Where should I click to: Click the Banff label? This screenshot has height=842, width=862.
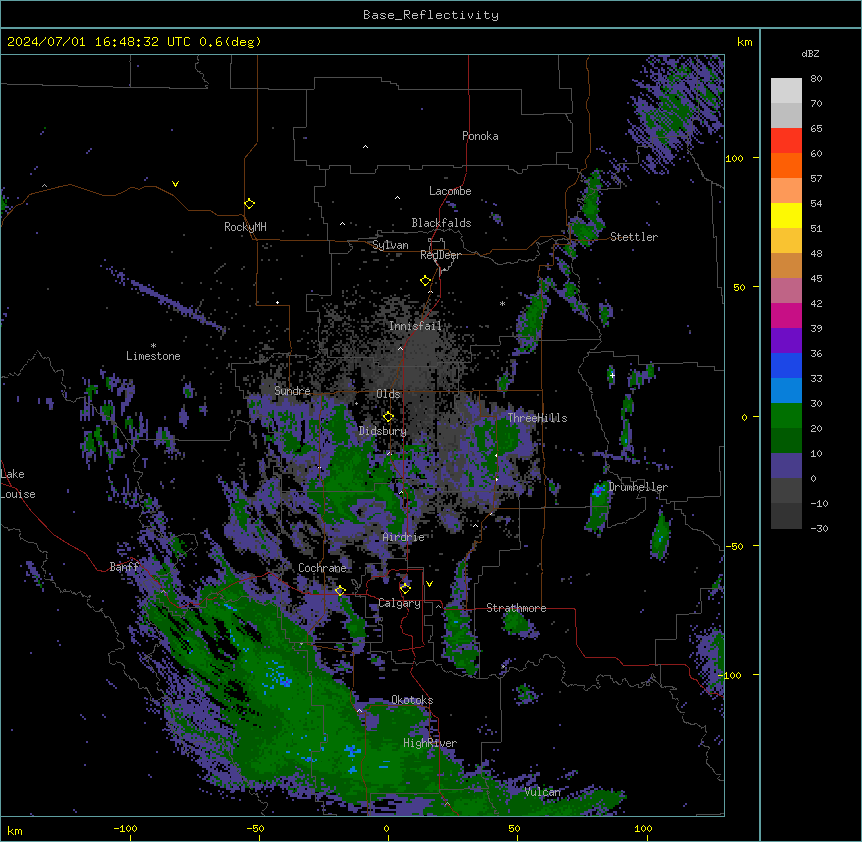point(124,567)
